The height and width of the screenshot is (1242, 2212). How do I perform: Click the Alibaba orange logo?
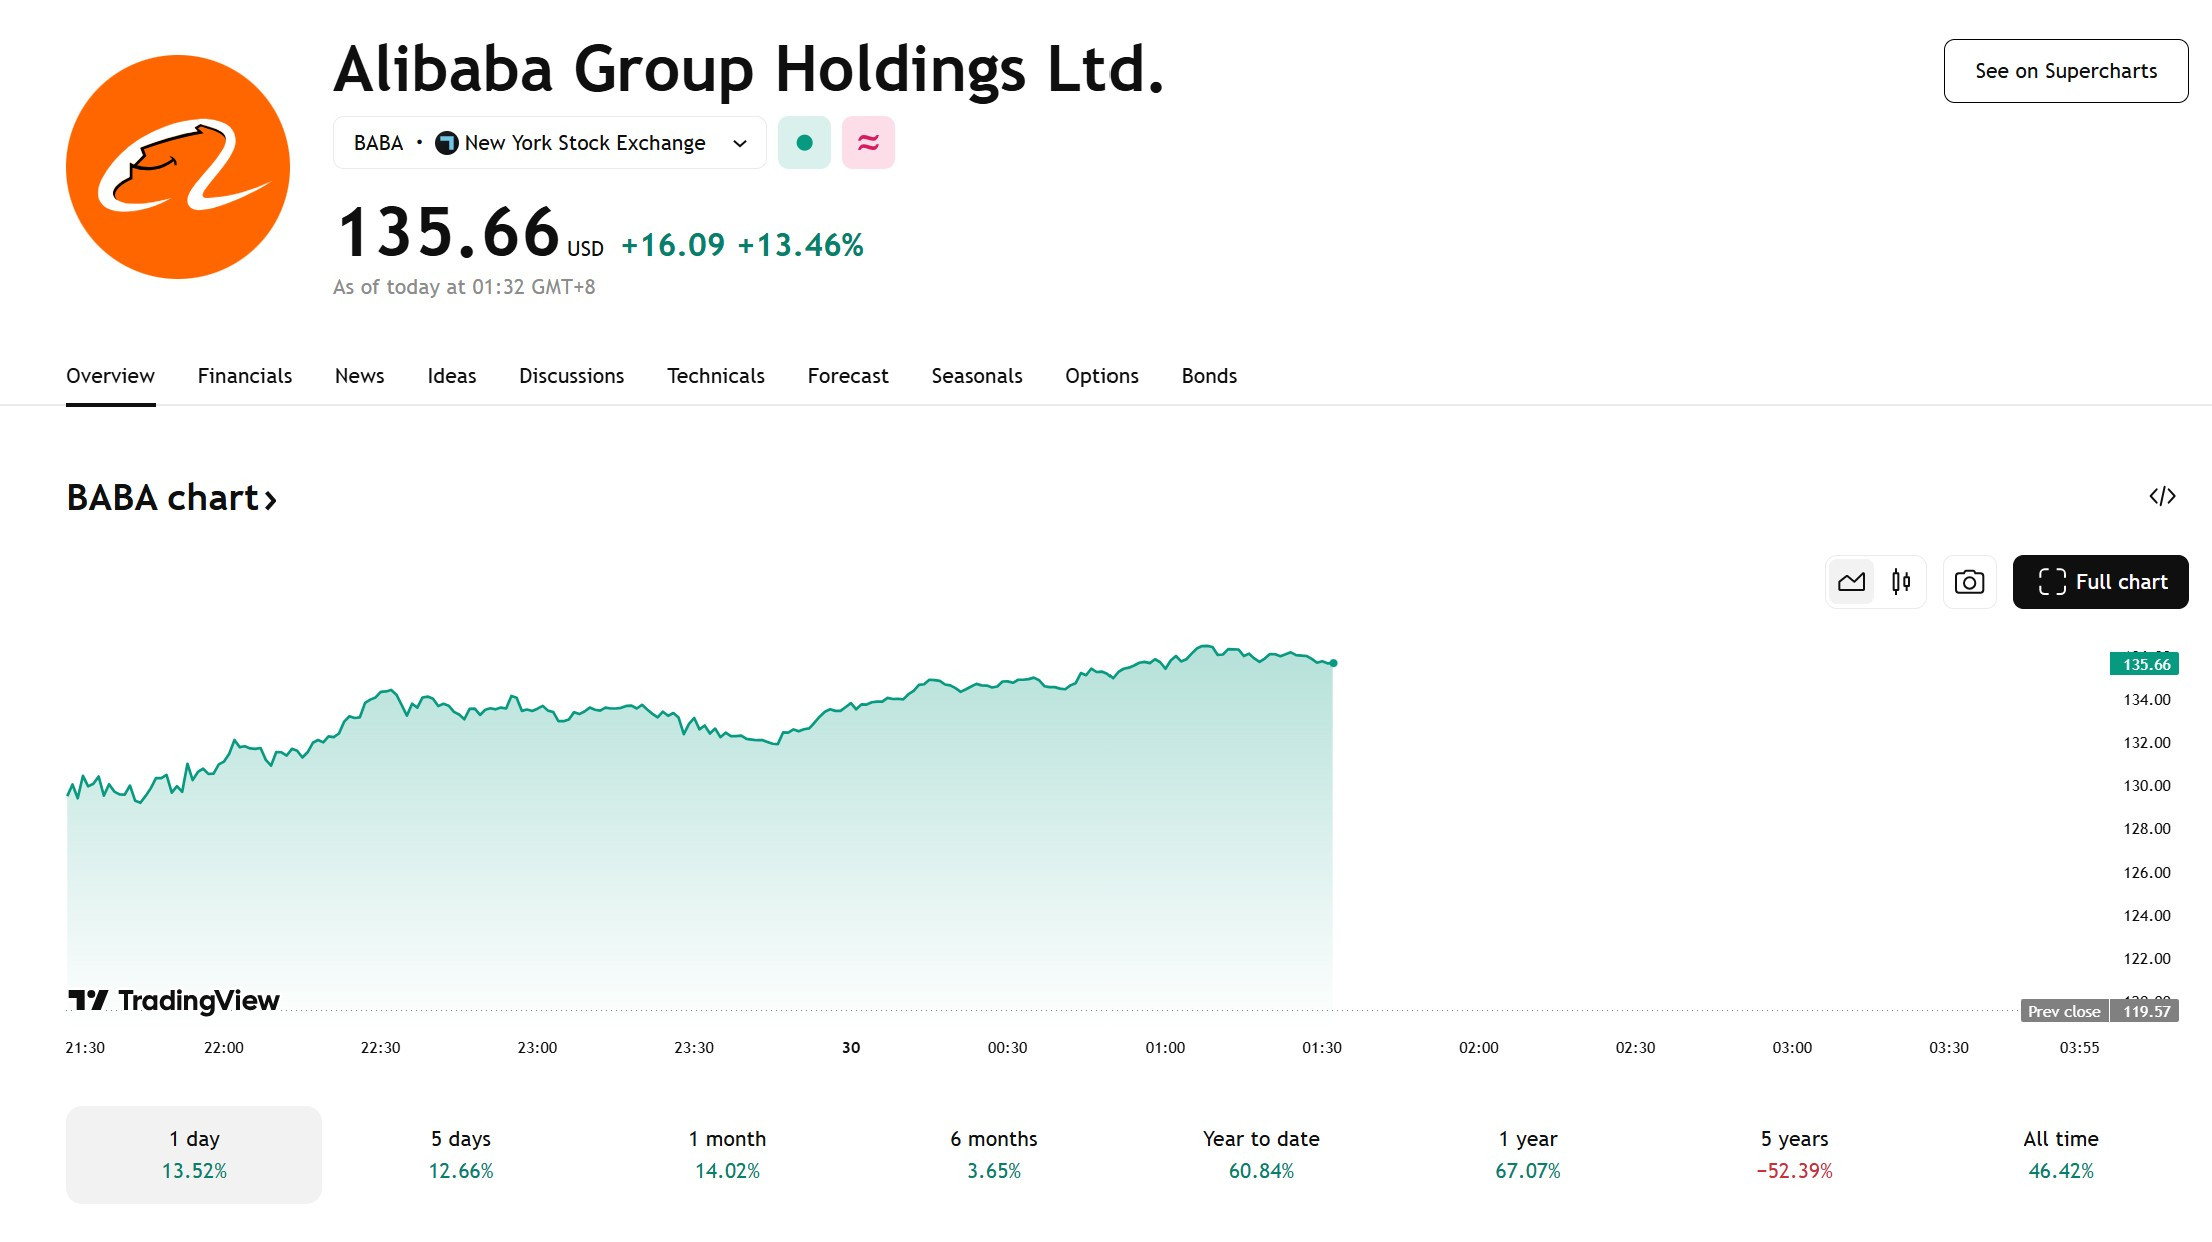click(x=178, y=167)
